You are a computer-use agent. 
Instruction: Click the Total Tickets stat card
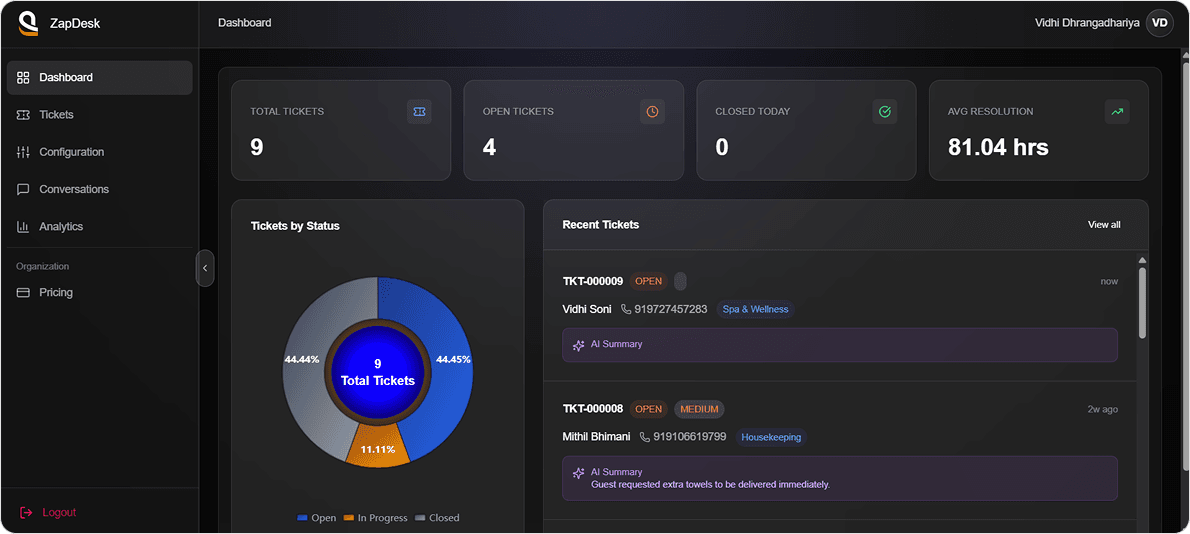pyautogui.click(x=341, y=130)
